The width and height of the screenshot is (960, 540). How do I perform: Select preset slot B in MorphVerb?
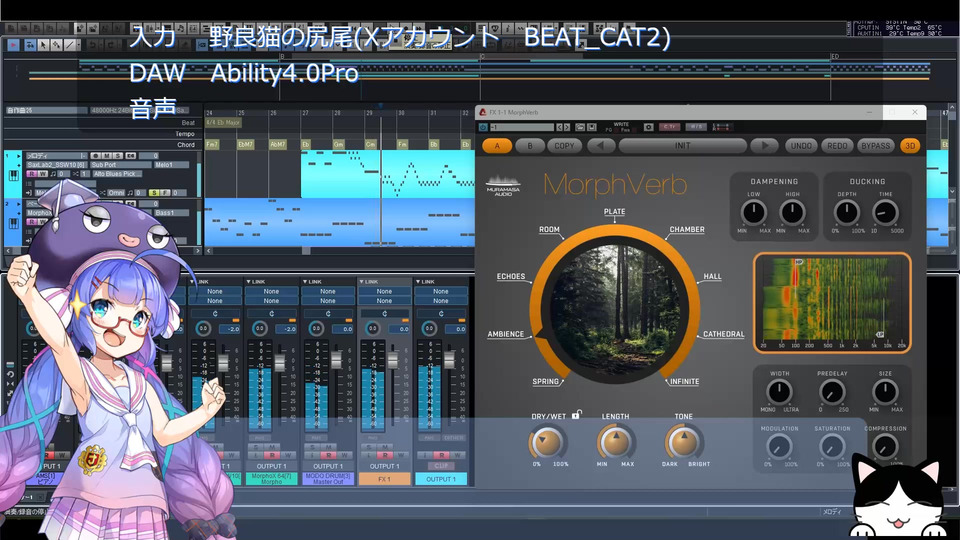pyautogui.click(x=530, y=146)
